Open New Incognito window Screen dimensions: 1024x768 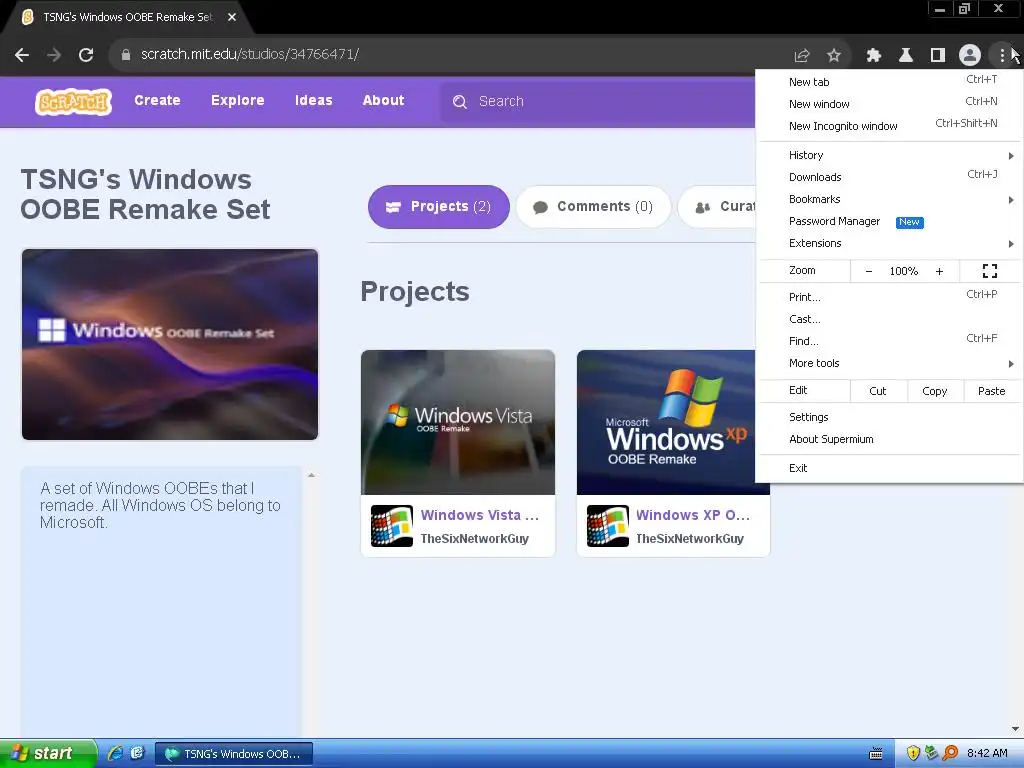pos(889,126)
